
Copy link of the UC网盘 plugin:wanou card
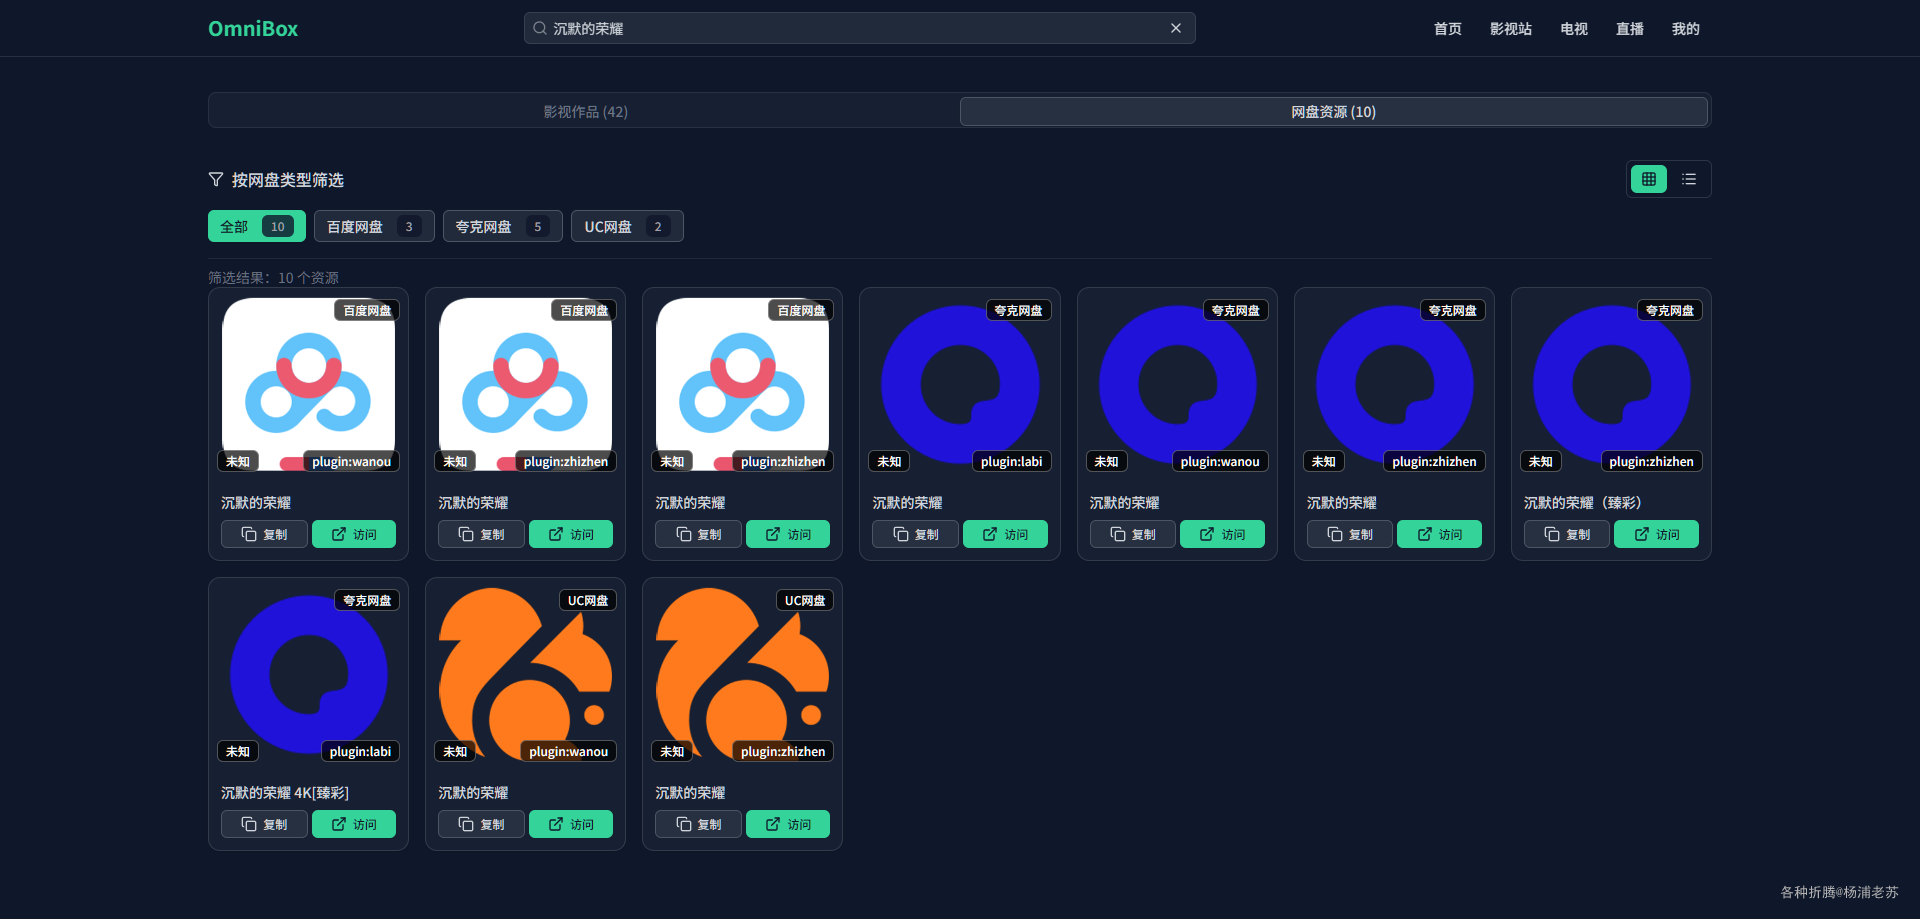(x=481, y=824)
